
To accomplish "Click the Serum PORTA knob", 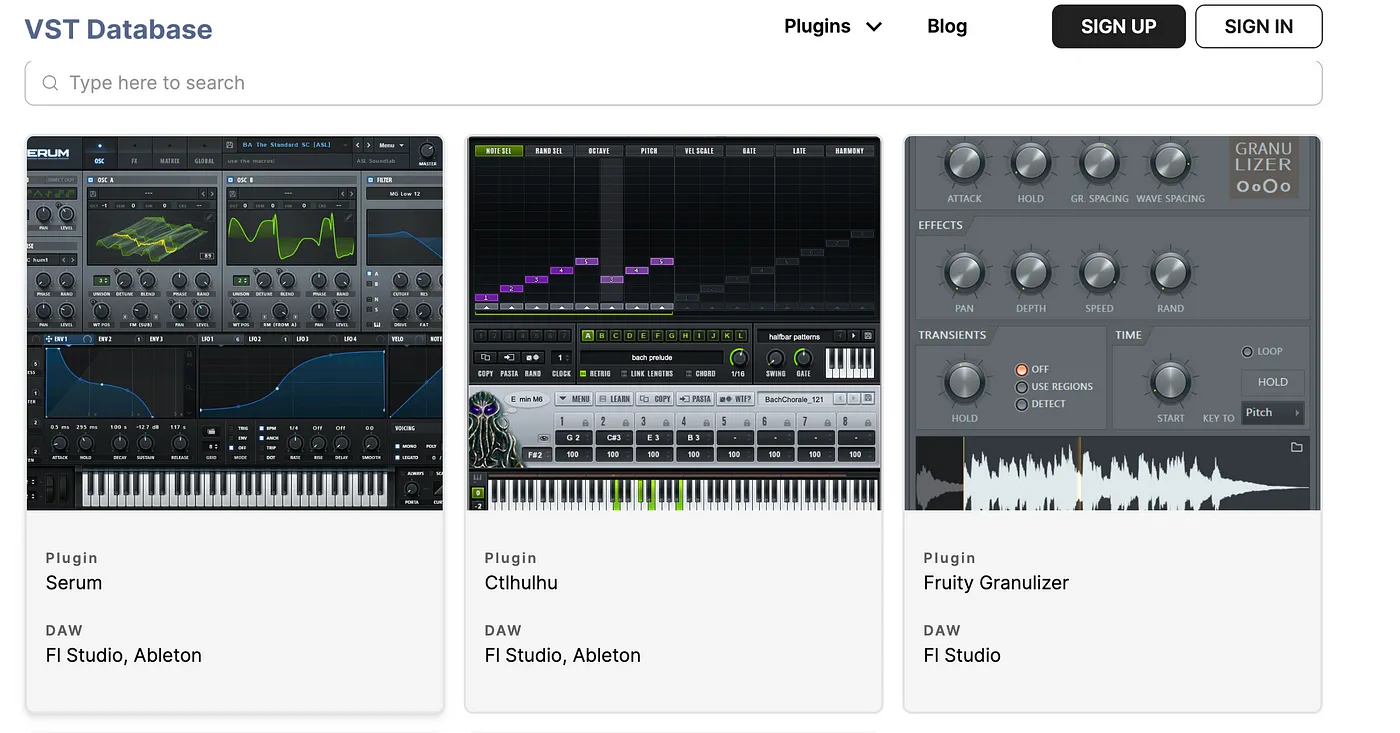I will tap(411, 489).
